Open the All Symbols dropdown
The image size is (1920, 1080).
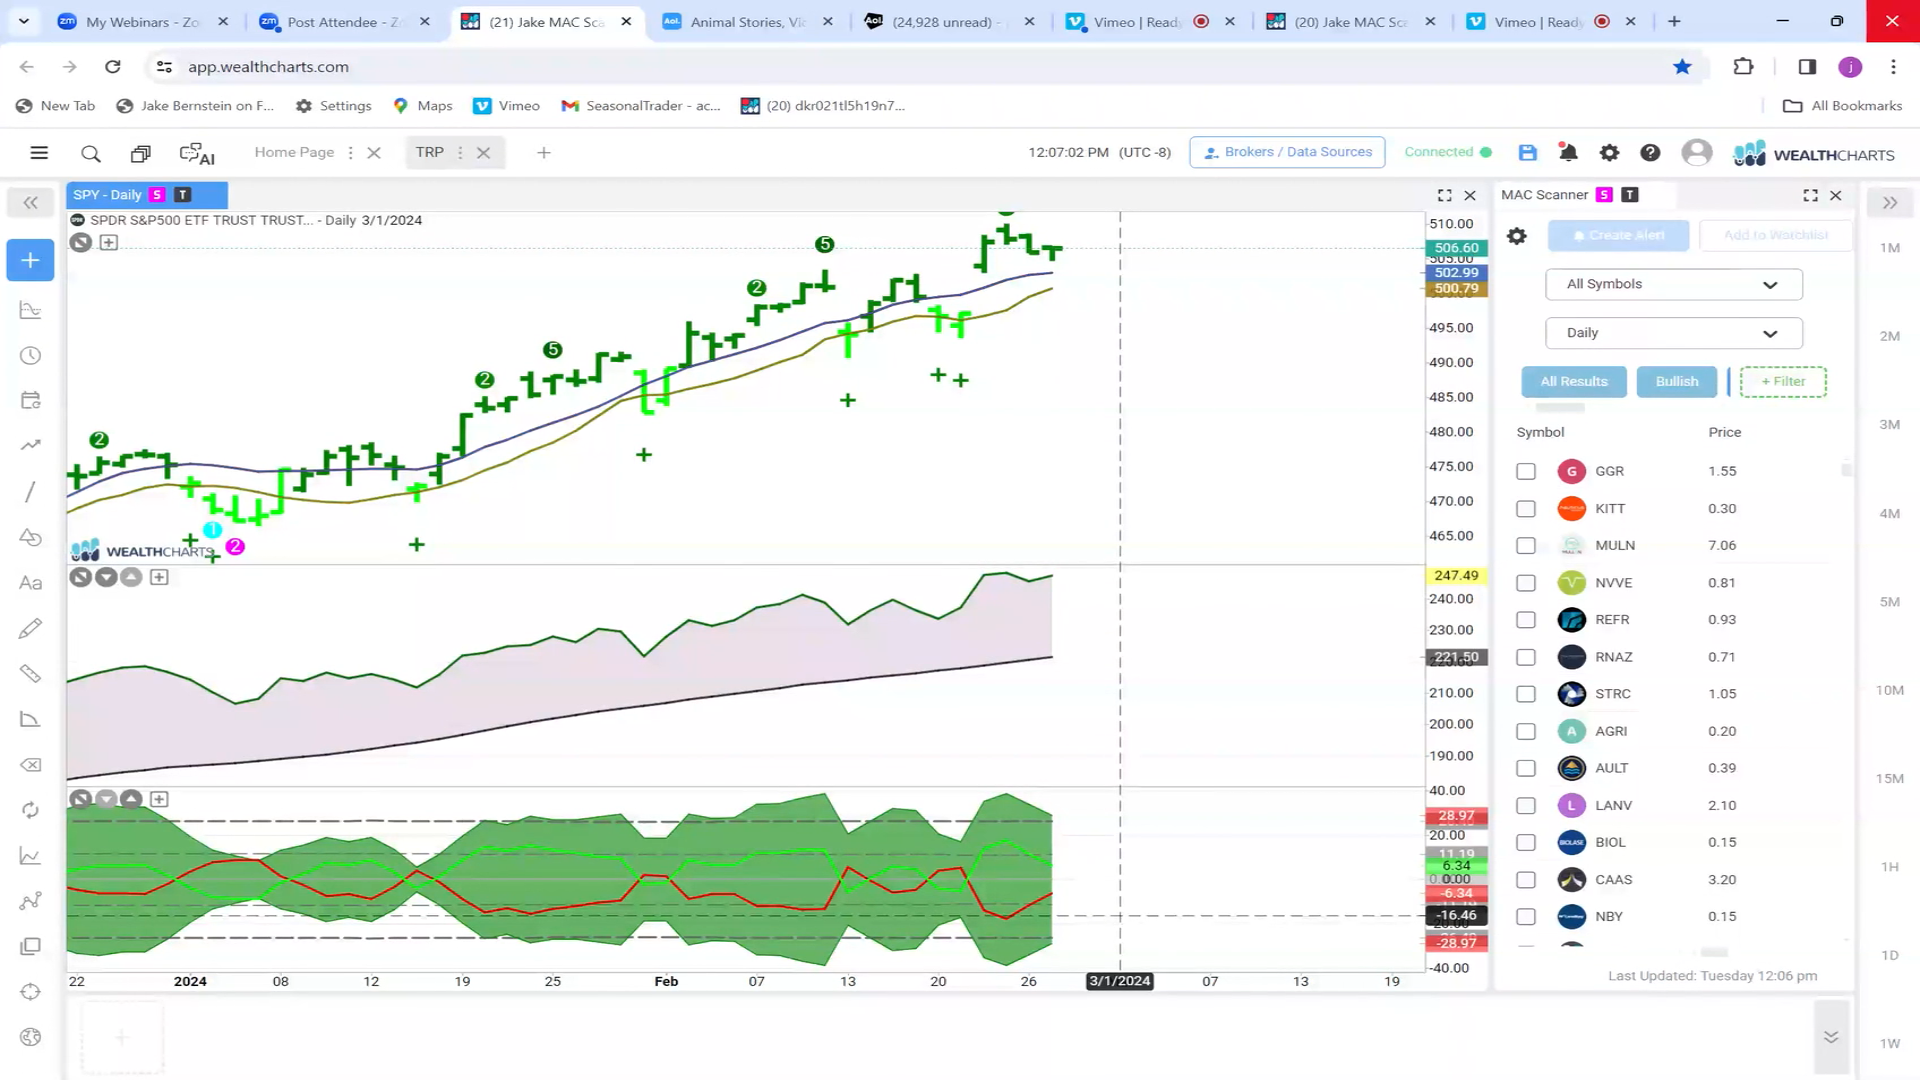[x=1673, y=284]
